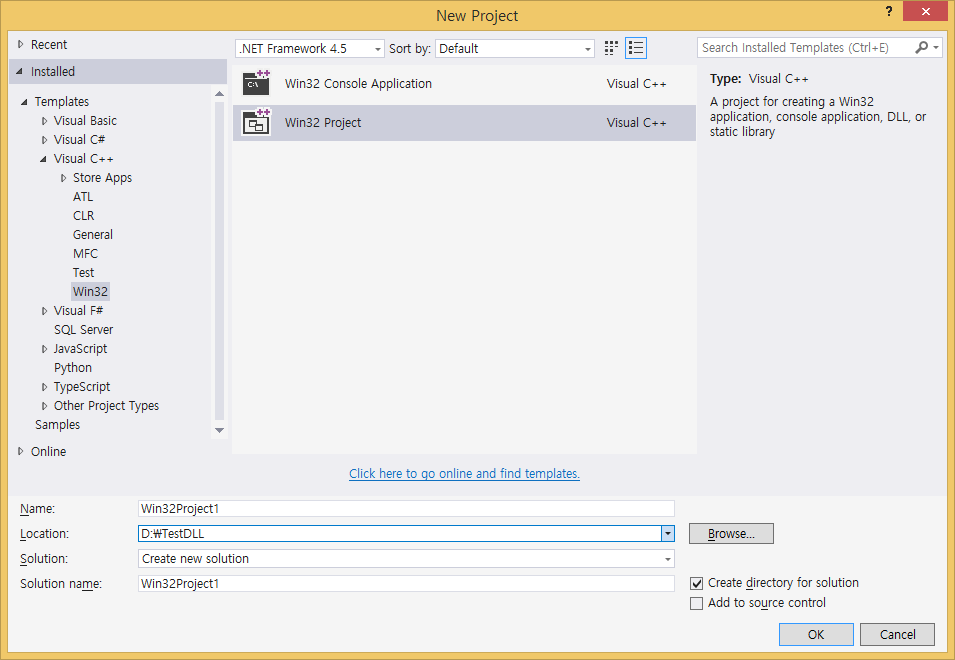Click the Browse button
Image resolution: width=955 pixels, height=660 pixels.
(731, 534)
